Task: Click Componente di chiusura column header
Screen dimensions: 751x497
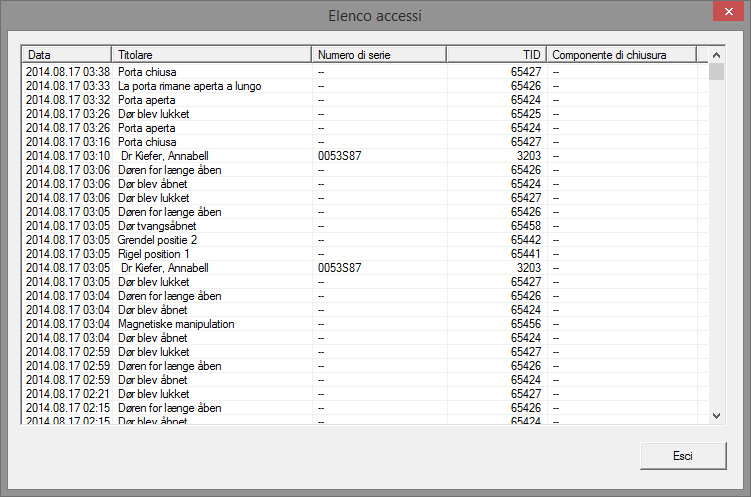Action: [x=620, y=54]
